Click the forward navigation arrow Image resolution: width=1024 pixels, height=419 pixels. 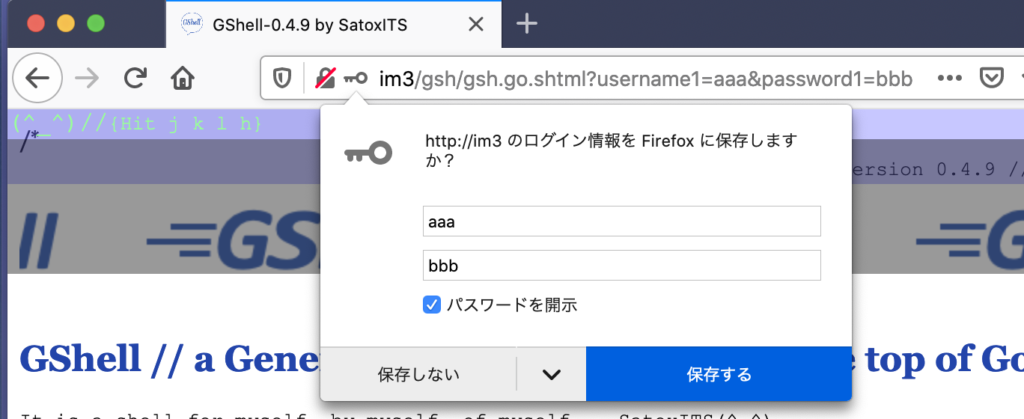[x=87, y=79]
